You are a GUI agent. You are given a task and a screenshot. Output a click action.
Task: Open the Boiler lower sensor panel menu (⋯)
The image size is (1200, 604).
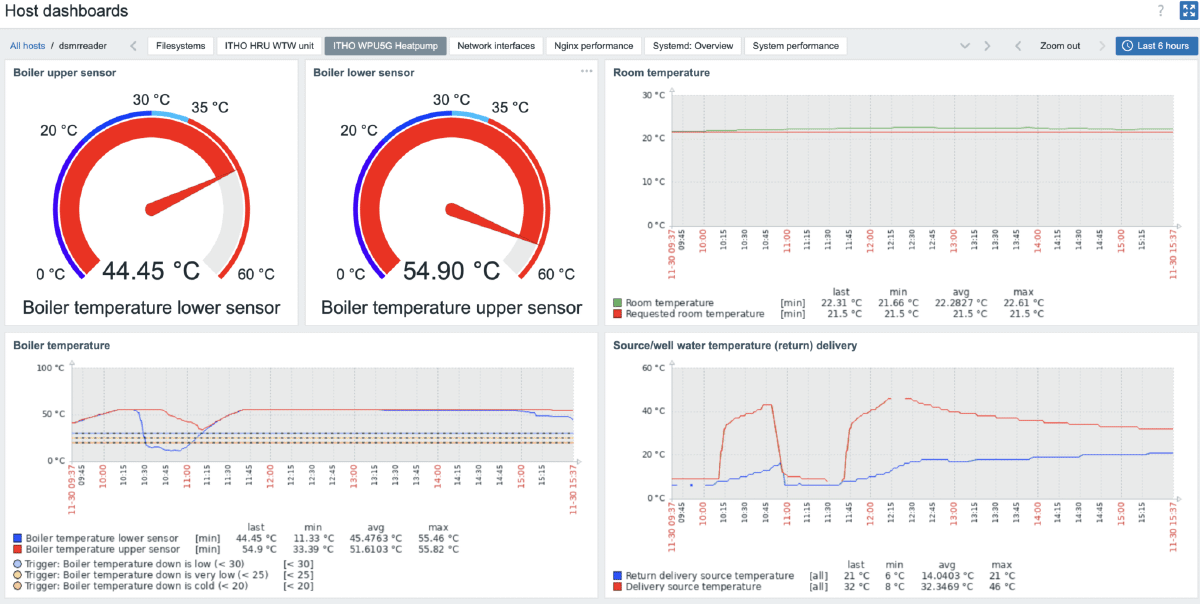586,70
